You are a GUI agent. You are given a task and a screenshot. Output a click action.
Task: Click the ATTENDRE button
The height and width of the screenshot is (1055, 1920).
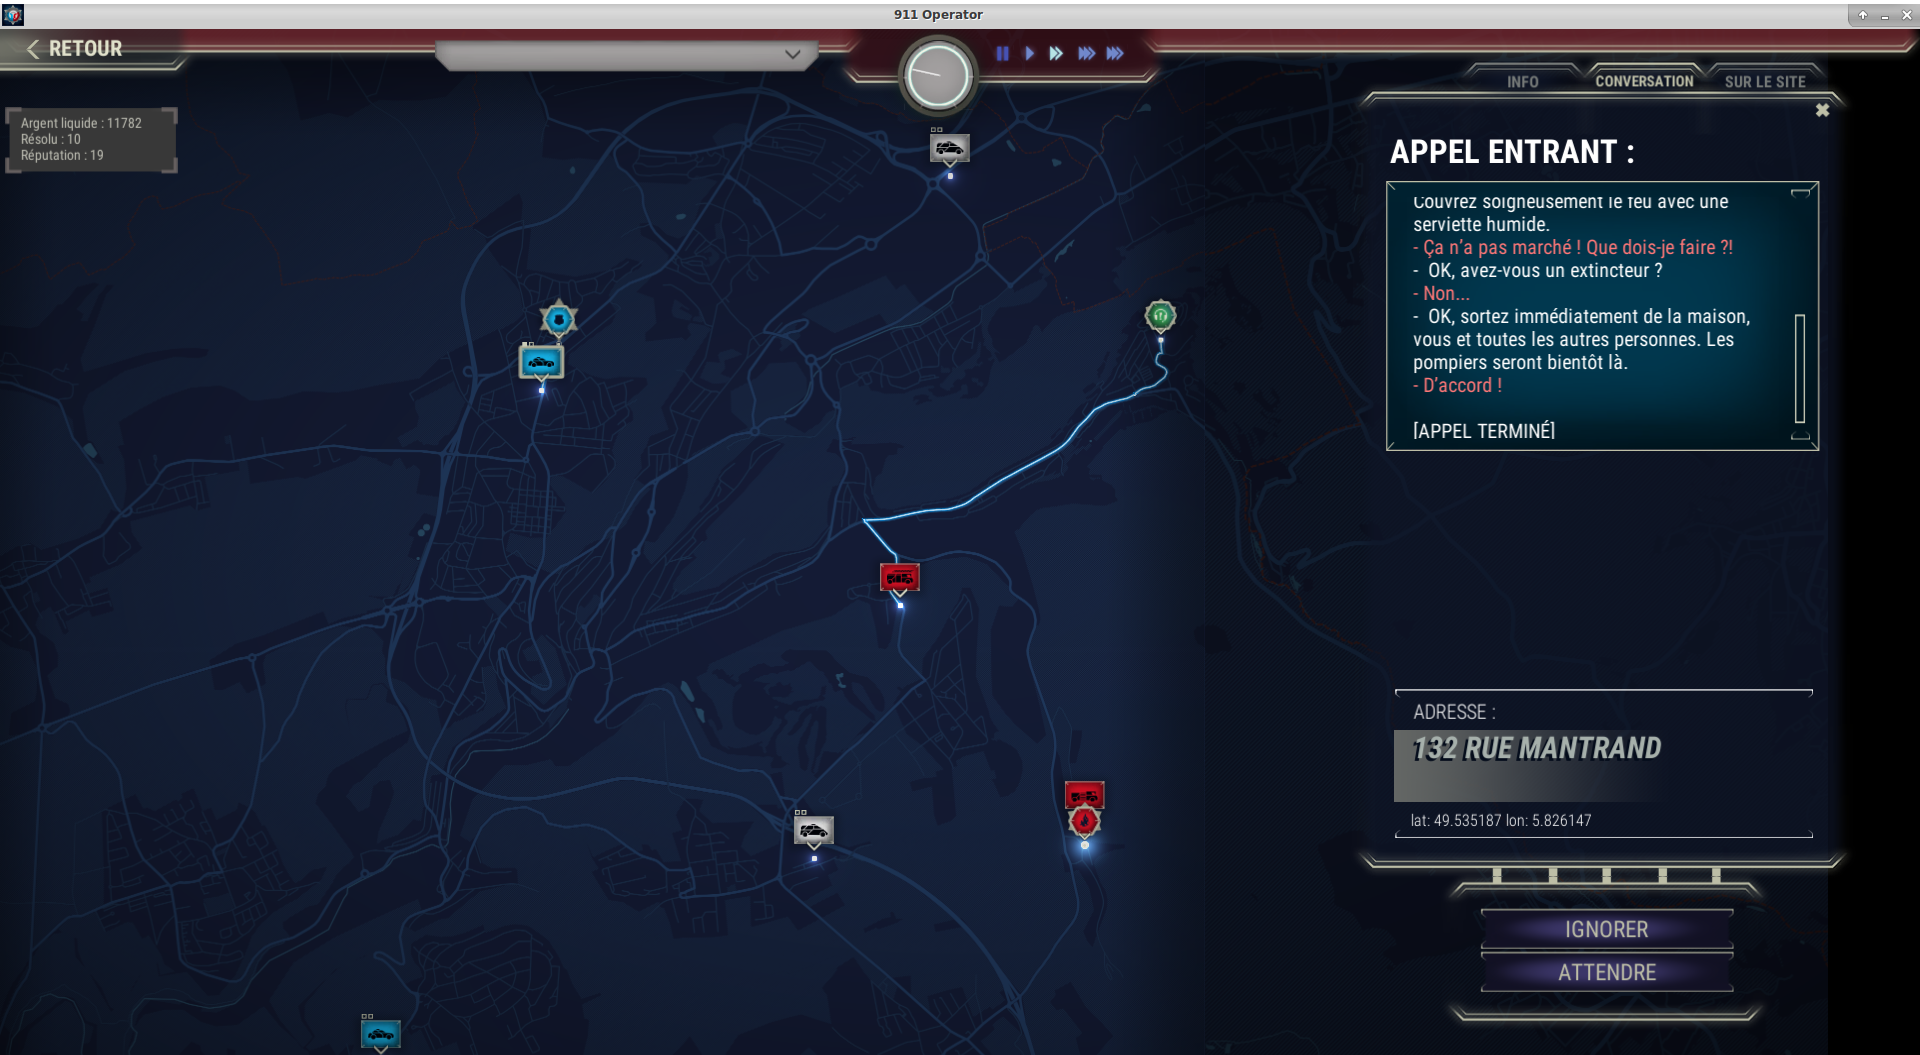pos(1607,973)
